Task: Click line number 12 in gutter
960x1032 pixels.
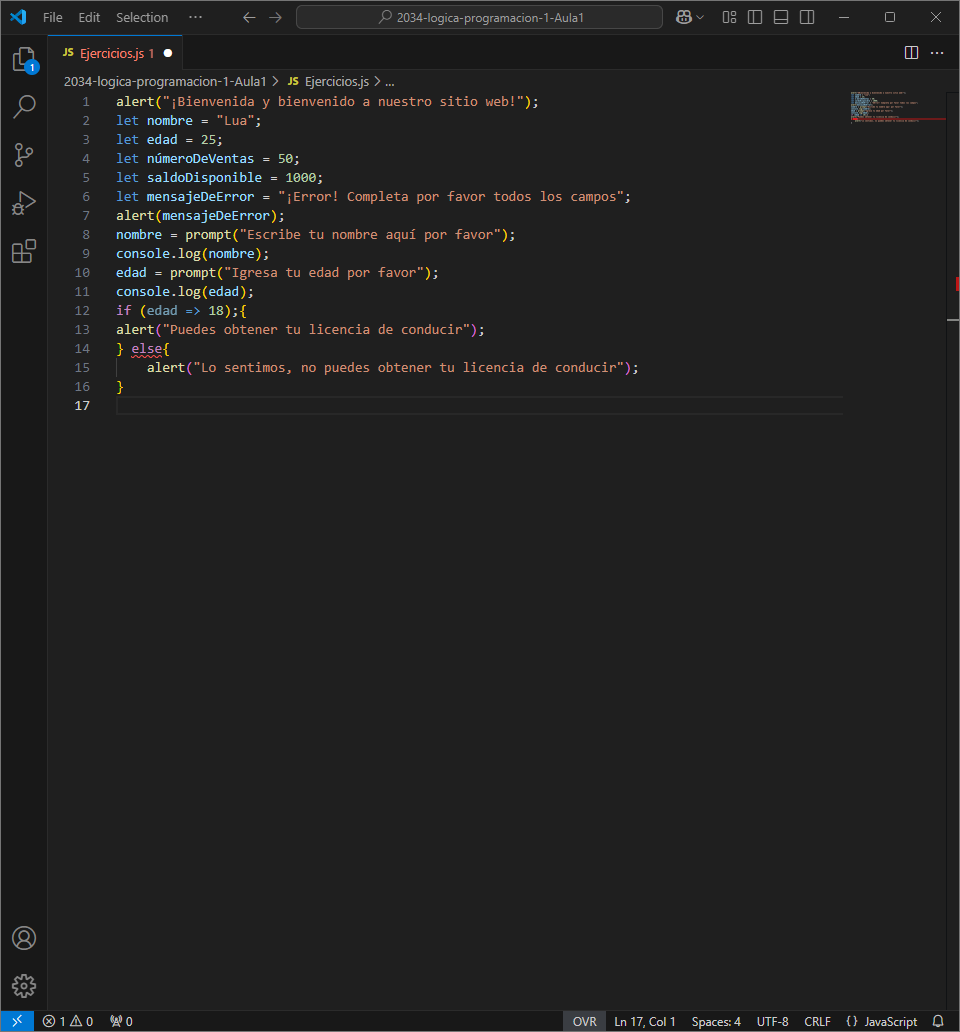Action: coord(82,311)
